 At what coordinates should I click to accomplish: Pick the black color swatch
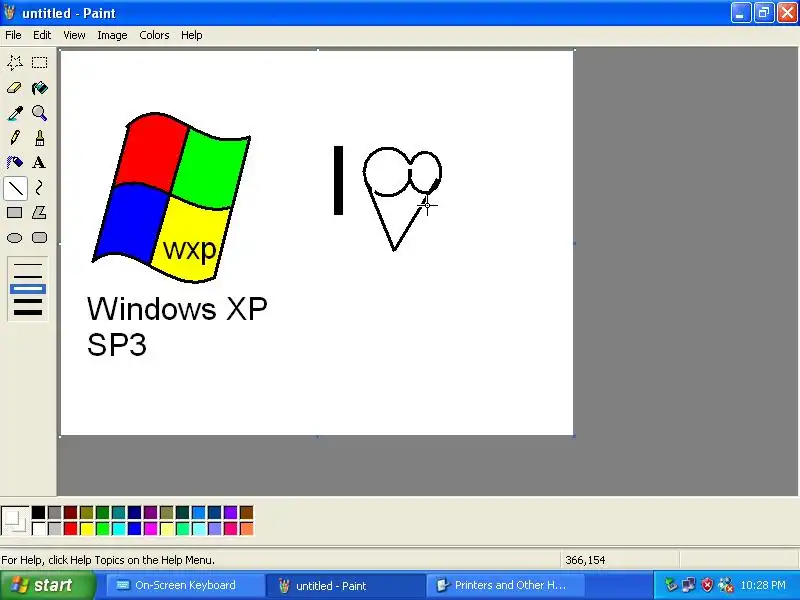(x=39, y=512)
